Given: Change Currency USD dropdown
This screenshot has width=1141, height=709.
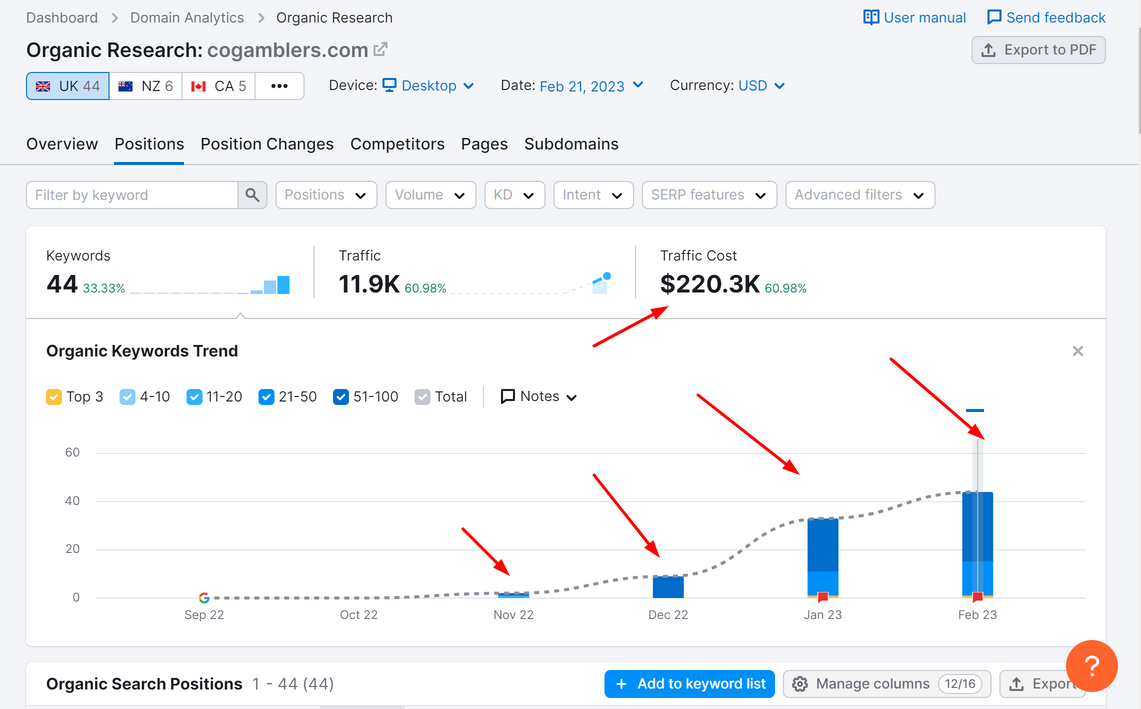Looking at the screenshot, I should point(762,86).
